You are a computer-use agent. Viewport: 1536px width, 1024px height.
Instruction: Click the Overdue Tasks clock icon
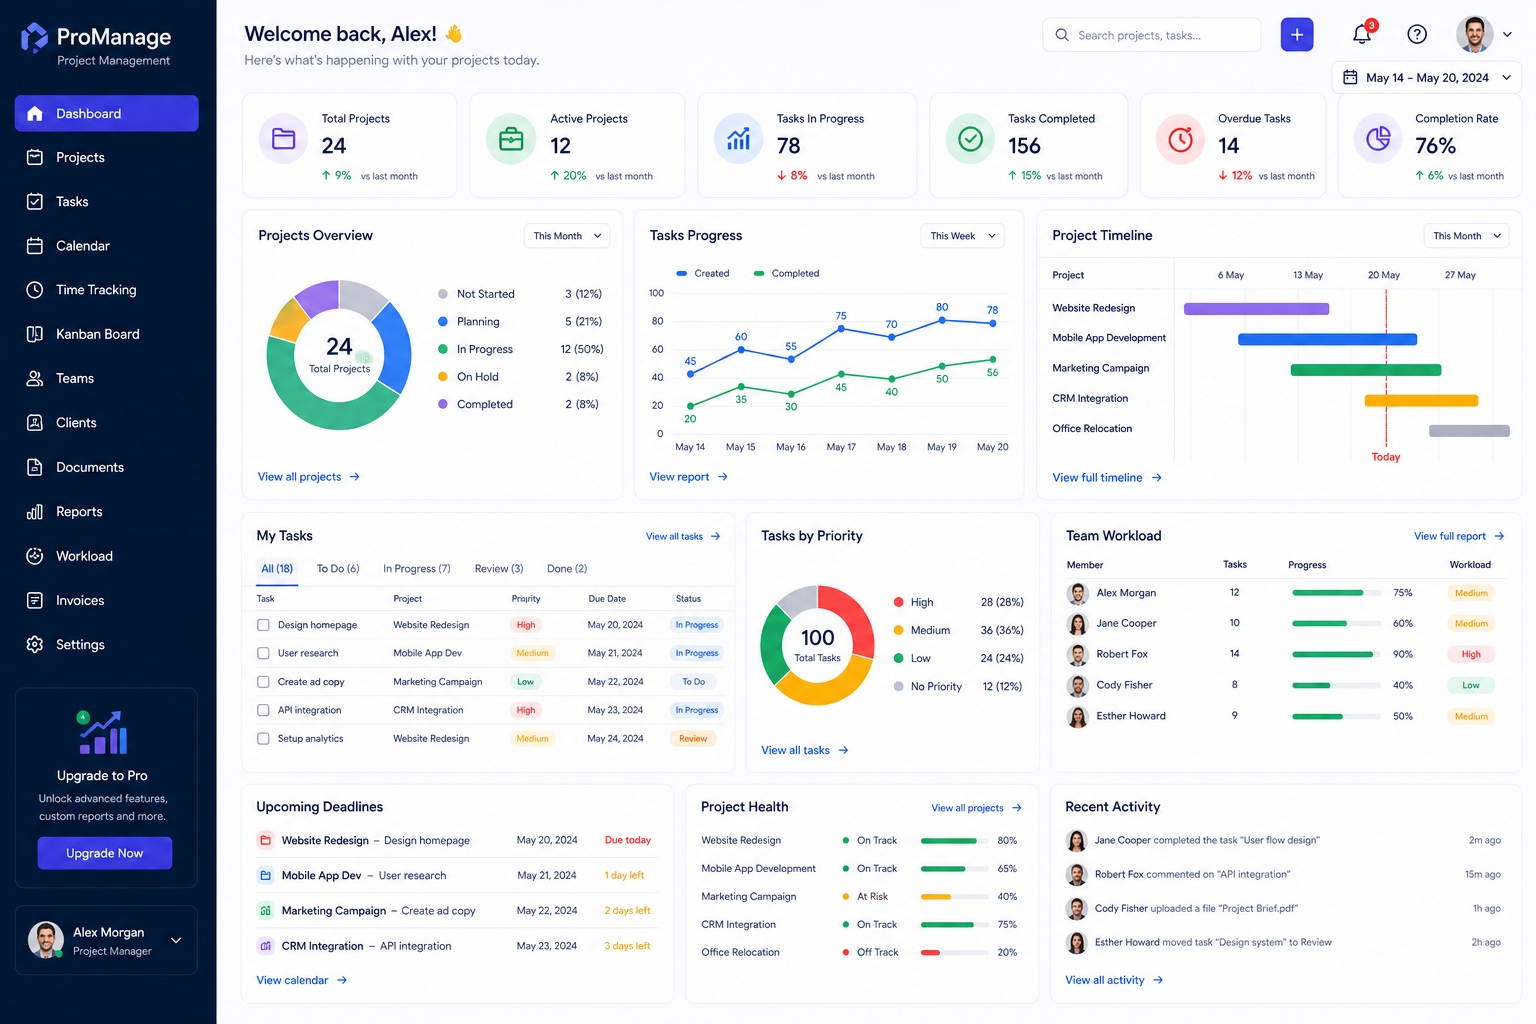pos(1181,139)
